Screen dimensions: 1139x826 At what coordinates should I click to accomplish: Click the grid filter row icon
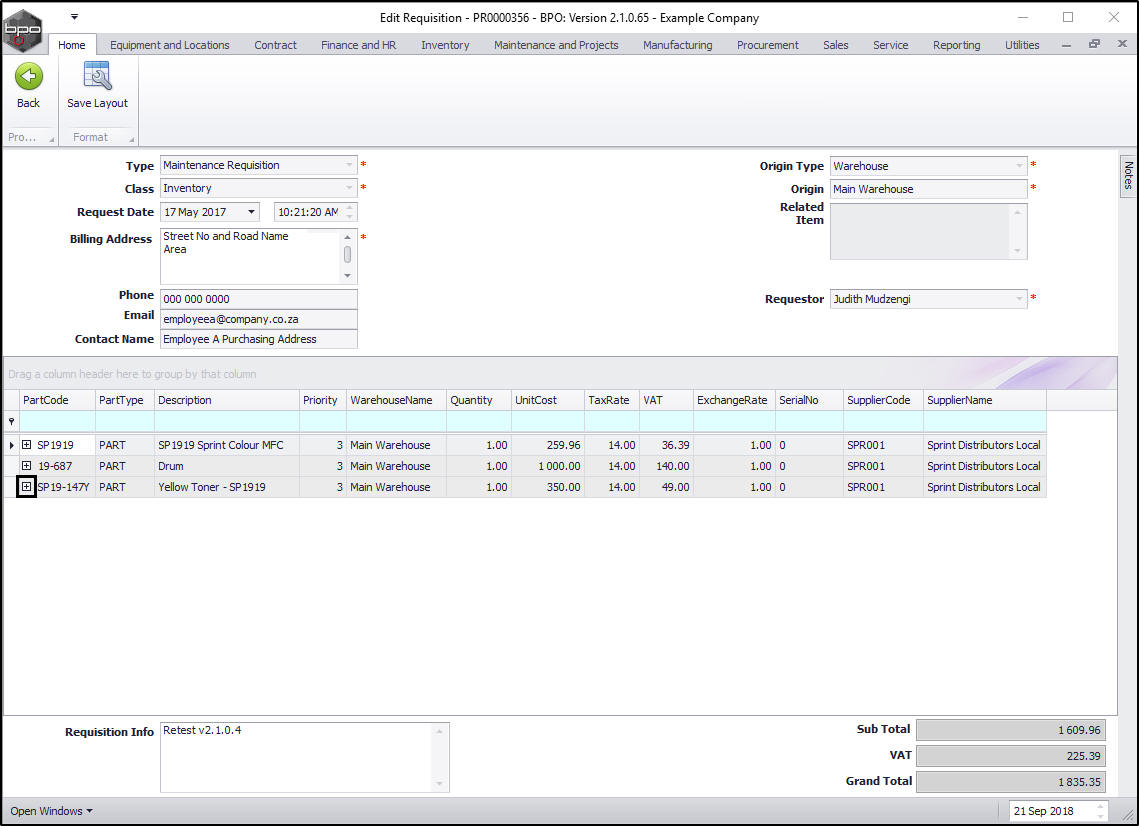pyautogui.click(x=11, y=421)
